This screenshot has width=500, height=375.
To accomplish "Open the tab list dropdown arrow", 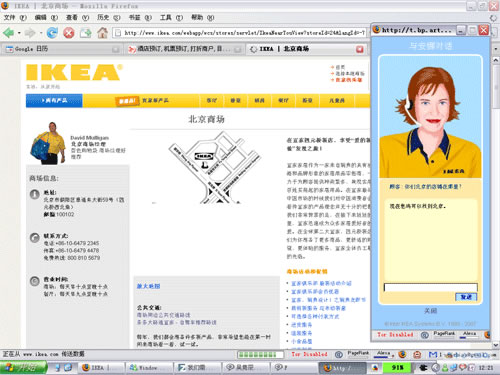I will tap(496, 49).
